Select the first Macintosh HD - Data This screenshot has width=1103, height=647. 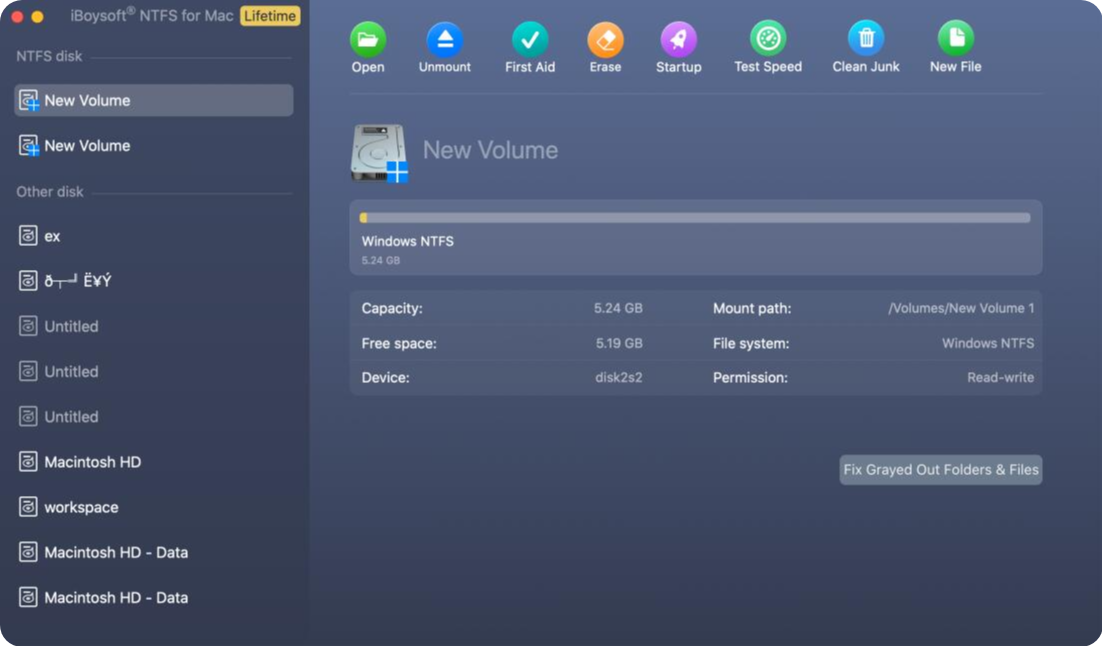coord(153,552)
